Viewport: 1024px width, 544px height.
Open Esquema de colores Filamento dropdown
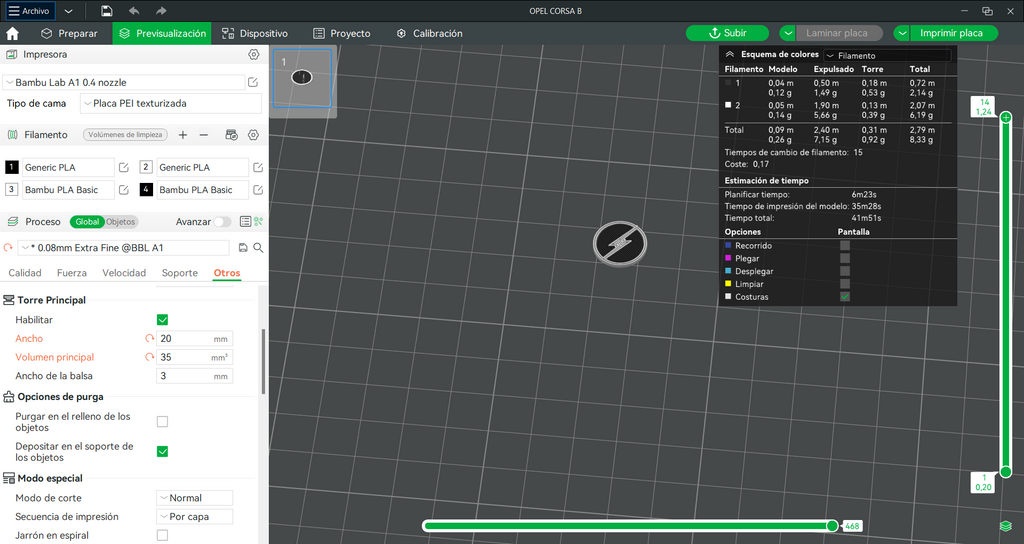coord(888,56)
